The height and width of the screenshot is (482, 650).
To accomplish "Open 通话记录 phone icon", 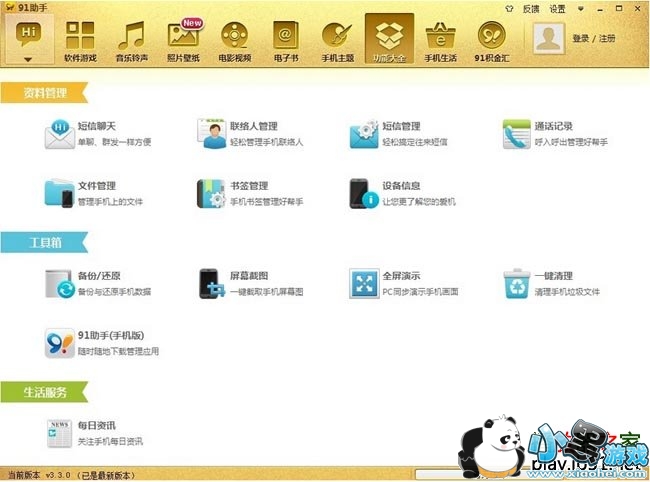I will click(517, 134).
